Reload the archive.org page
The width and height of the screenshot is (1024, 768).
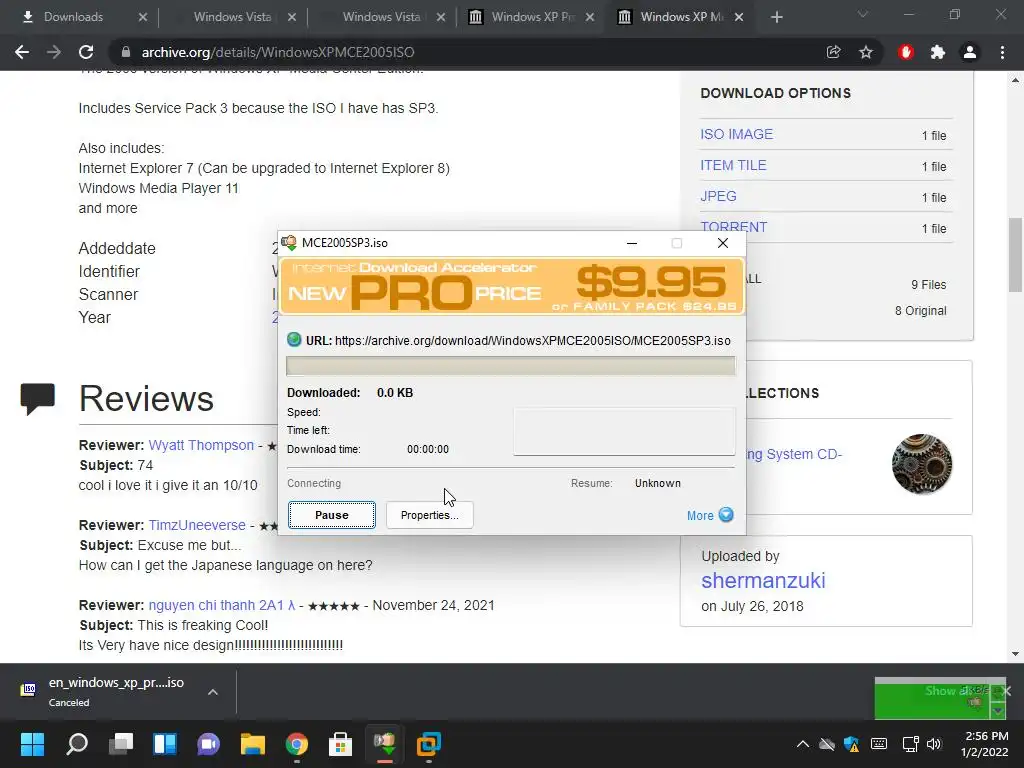[x=86, y=52]
